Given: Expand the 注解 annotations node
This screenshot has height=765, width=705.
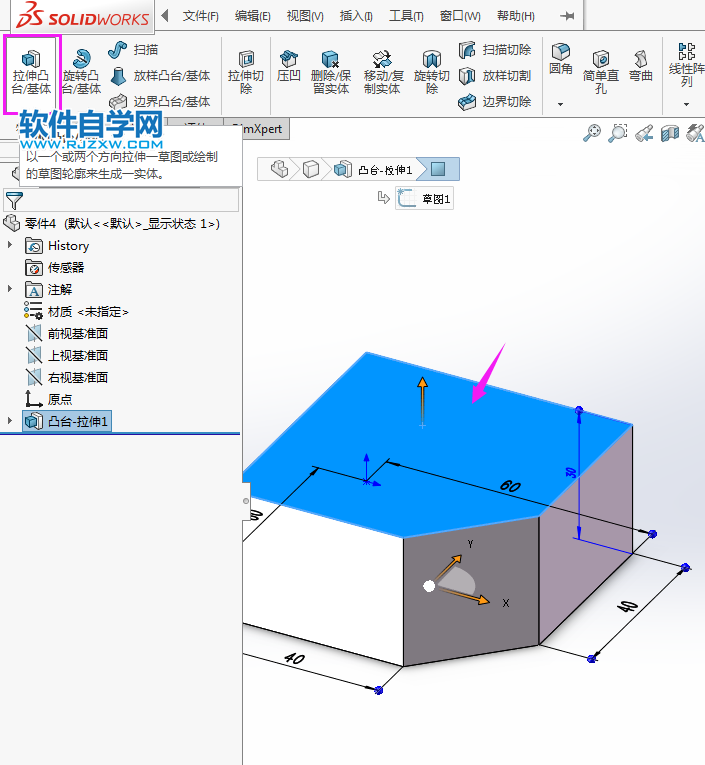Looking at the screenshot, I should (x=10, y=289).
